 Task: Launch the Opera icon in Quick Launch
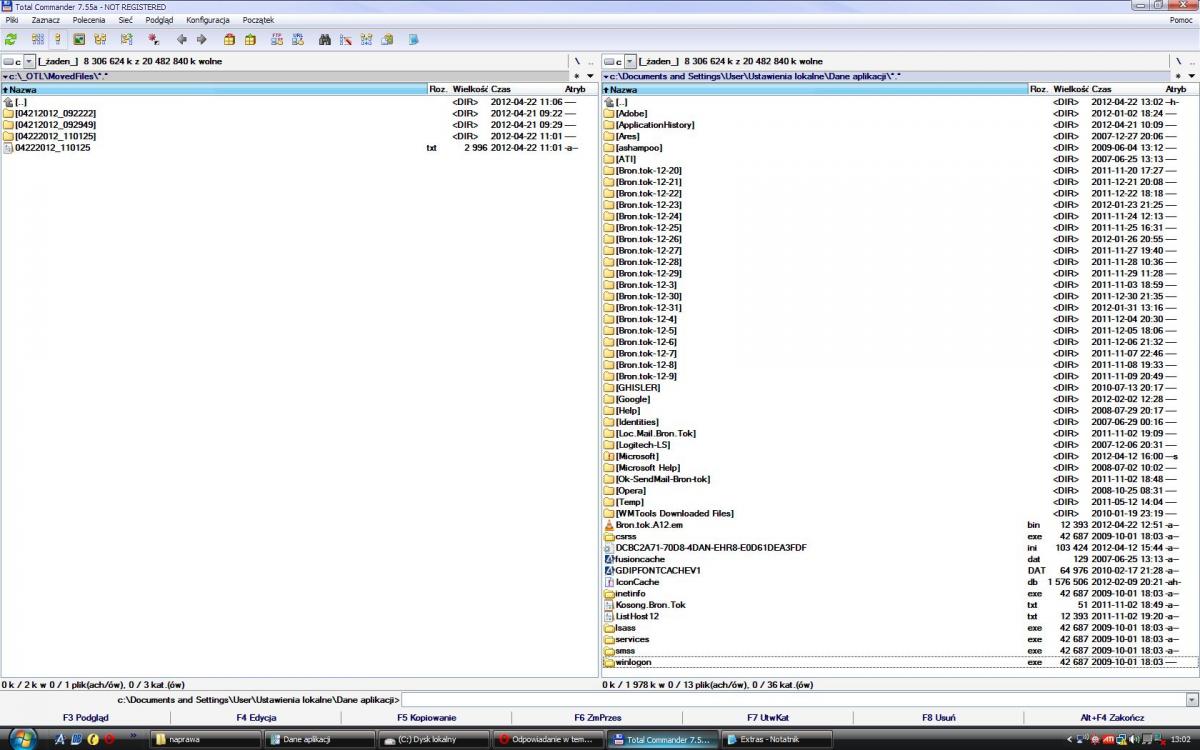(x=109, y=740)
